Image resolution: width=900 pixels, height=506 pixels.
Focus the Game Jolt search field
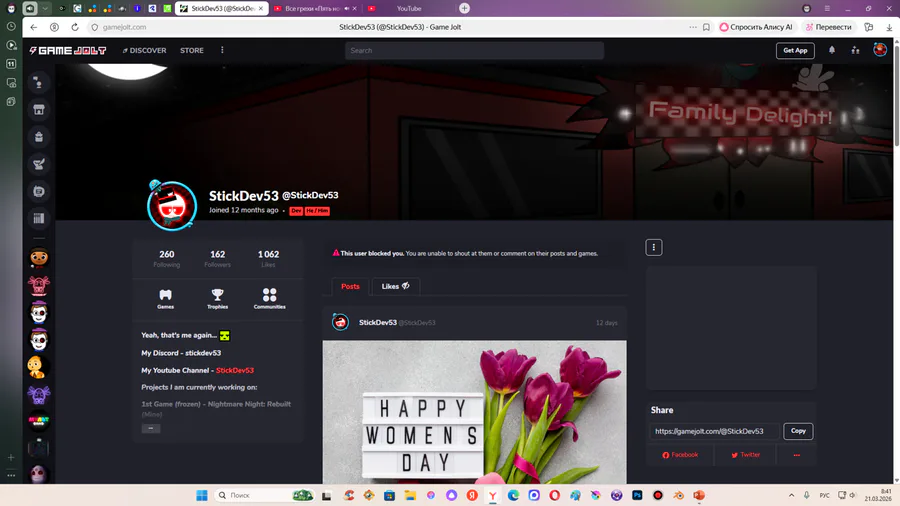click(474, 50)
